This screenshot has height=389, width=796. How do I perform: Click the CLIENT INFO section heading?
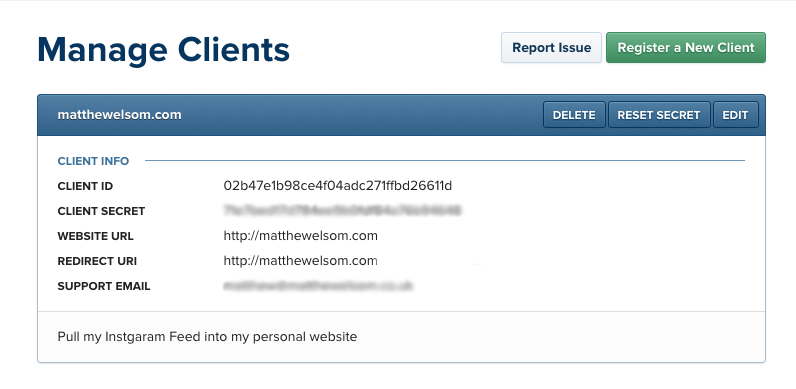coord(93,161)
